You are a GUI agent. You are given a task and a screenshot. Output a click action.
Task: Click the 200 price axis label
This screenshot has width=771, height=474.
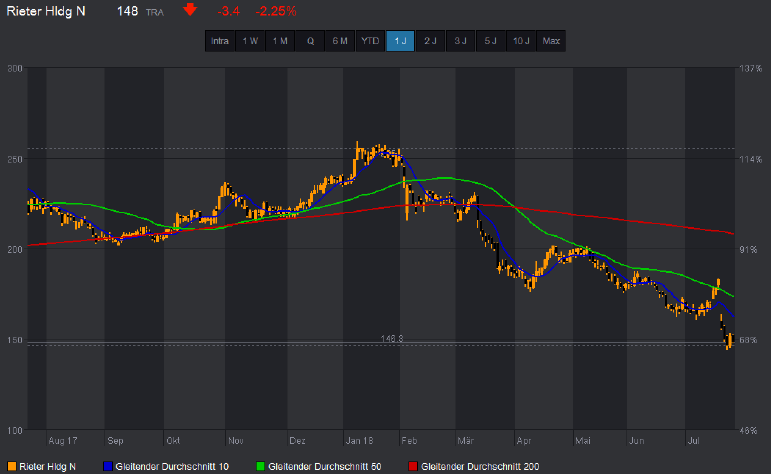click(x=15, y=250)
